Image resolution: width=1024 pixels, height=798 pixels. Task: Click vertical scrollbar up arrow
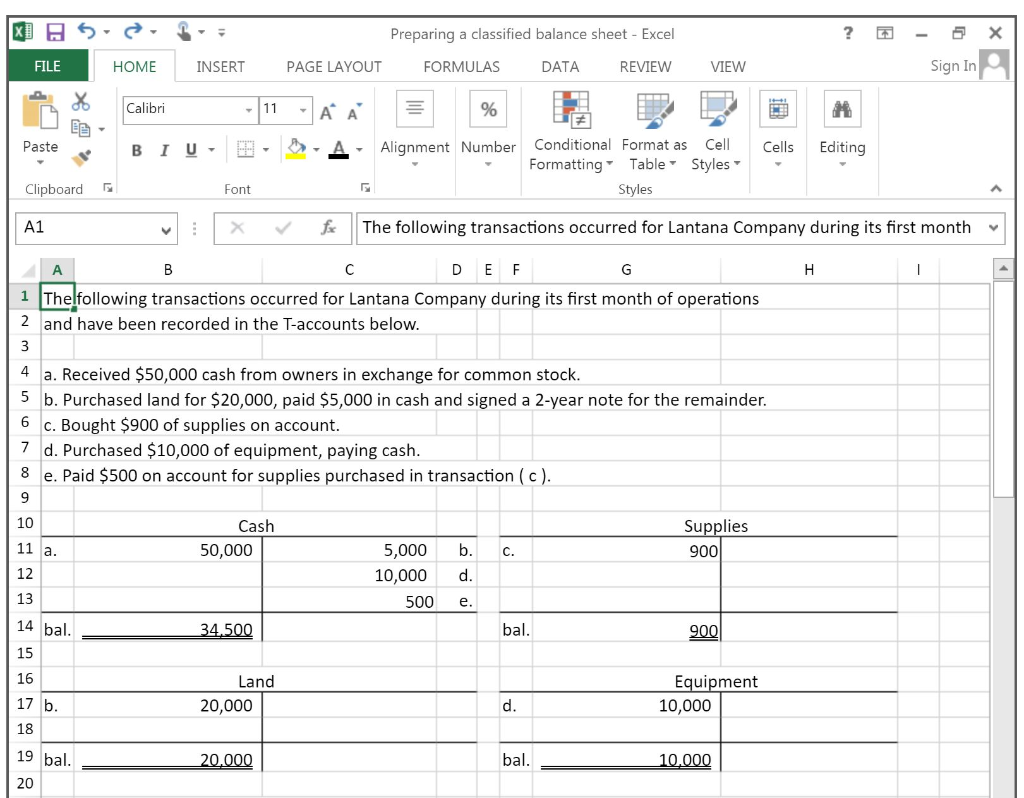click(1003, 268)
